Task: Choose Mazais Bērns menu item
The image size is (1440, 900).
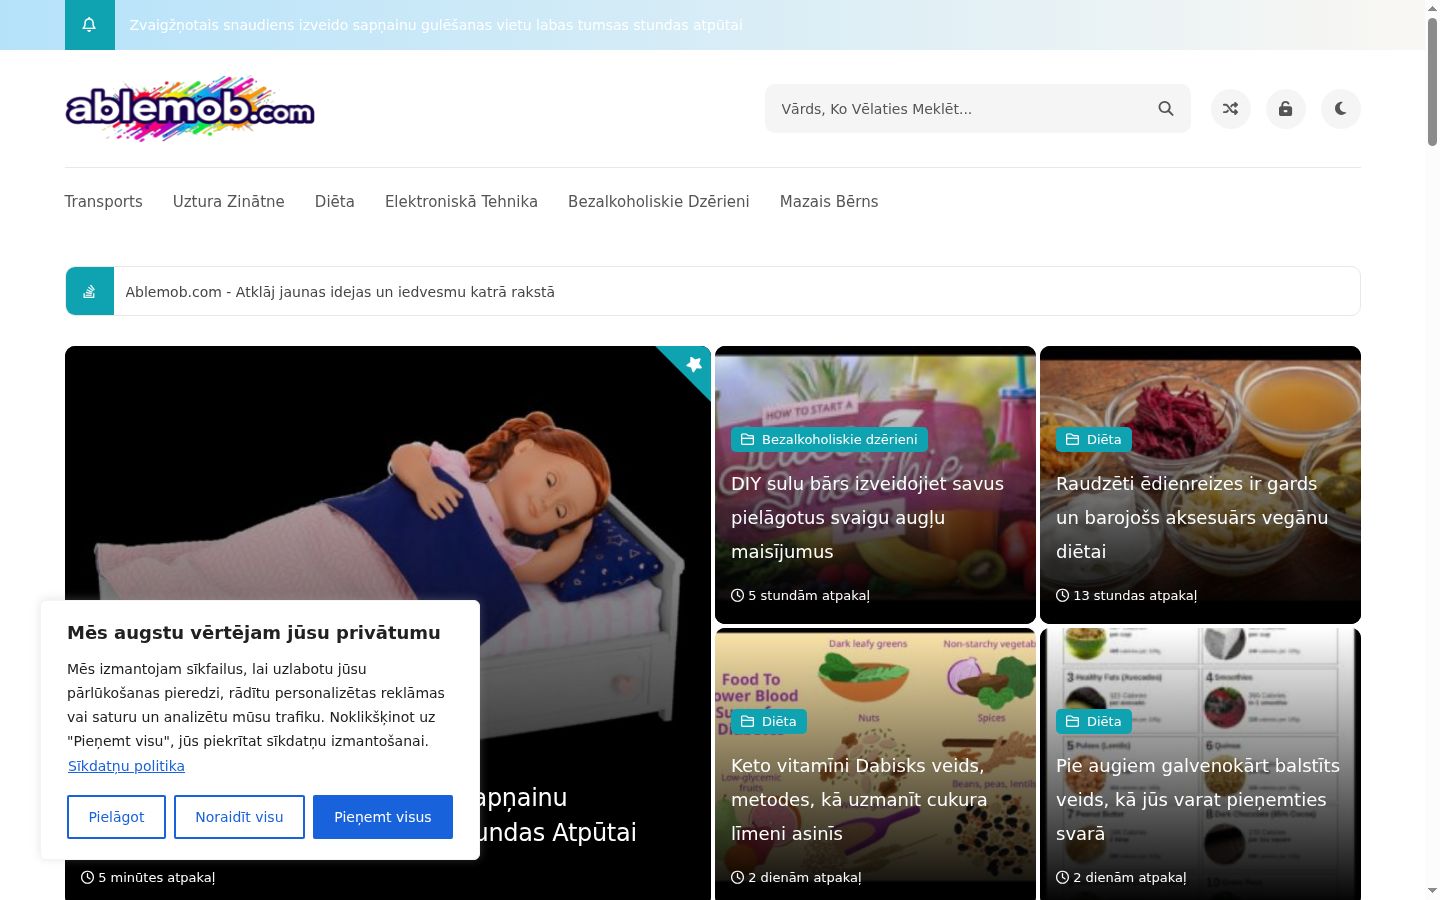Action: point(829,202)
